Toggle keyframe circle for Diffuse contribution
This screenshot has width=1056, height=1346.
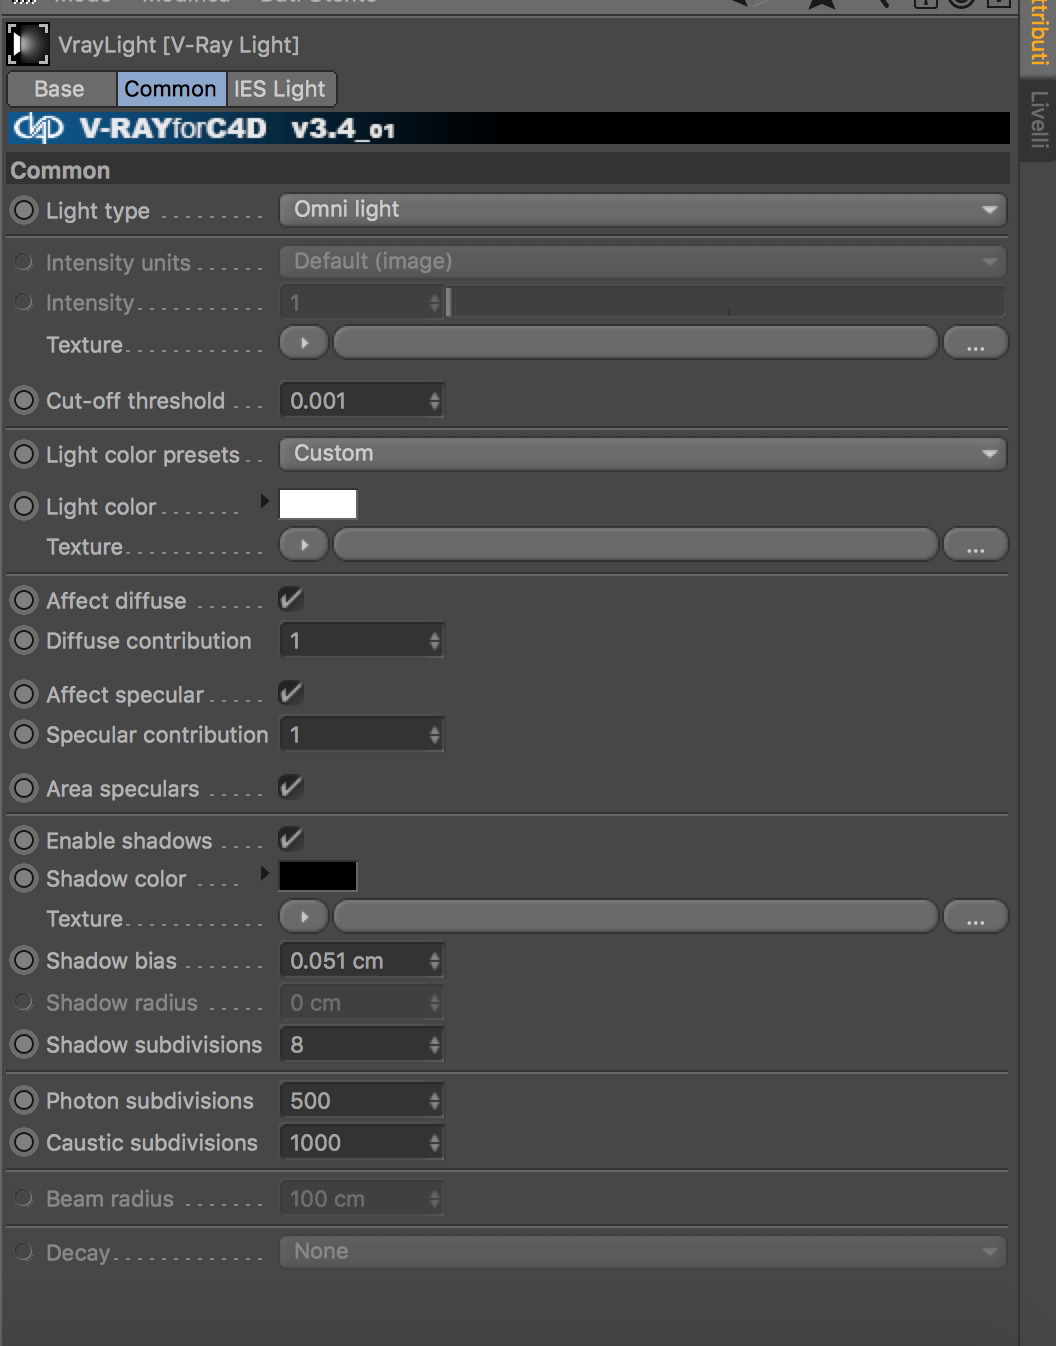(24, 640)
